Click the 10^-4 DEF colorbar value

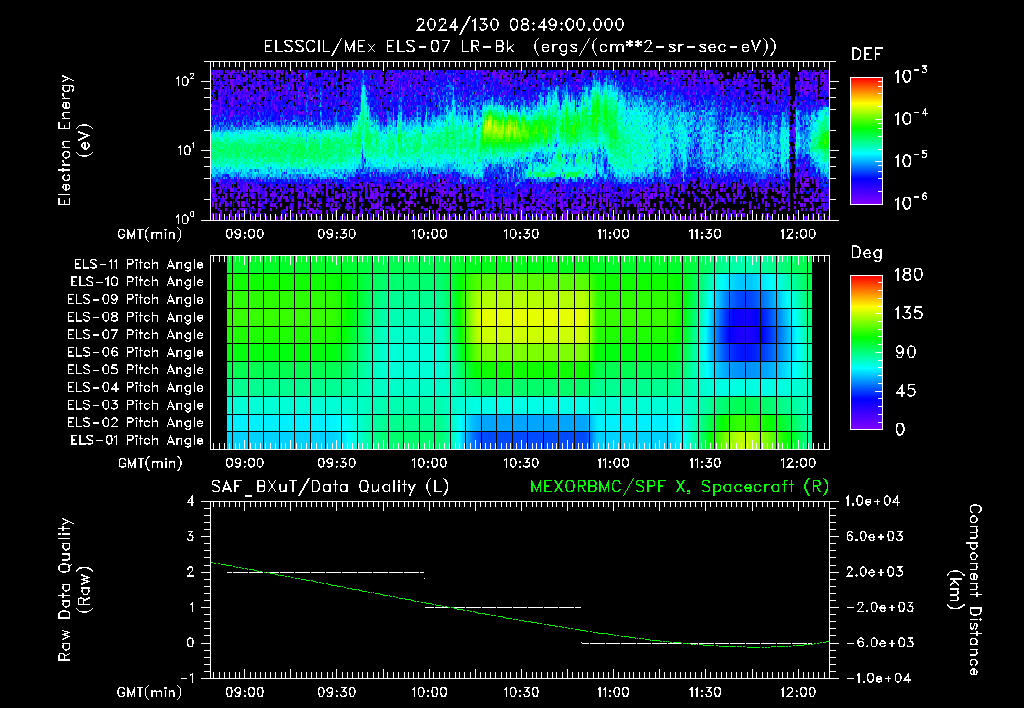pyautogui.click(x=910, y=118)
